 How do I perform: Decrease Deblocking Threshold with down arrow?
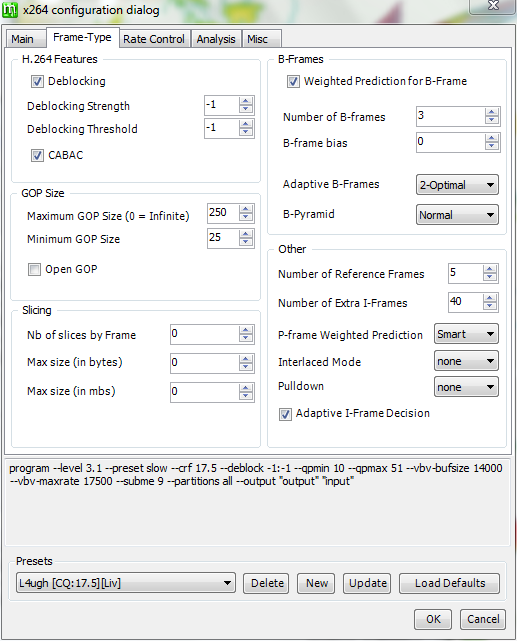246,132
